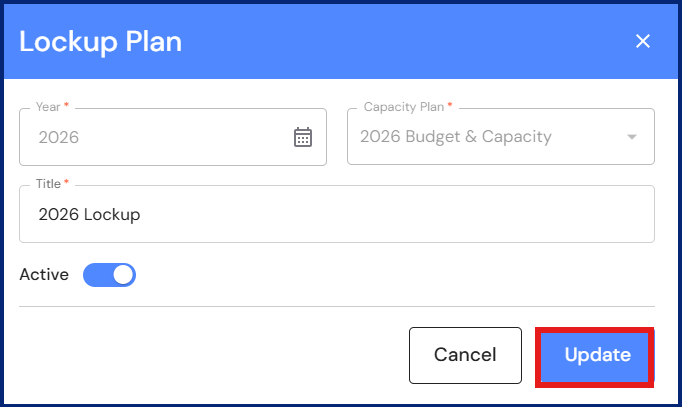Click the Capacity Plan field label
The height and width of the screenshot is (407, 682).
[x=403, y=107]
